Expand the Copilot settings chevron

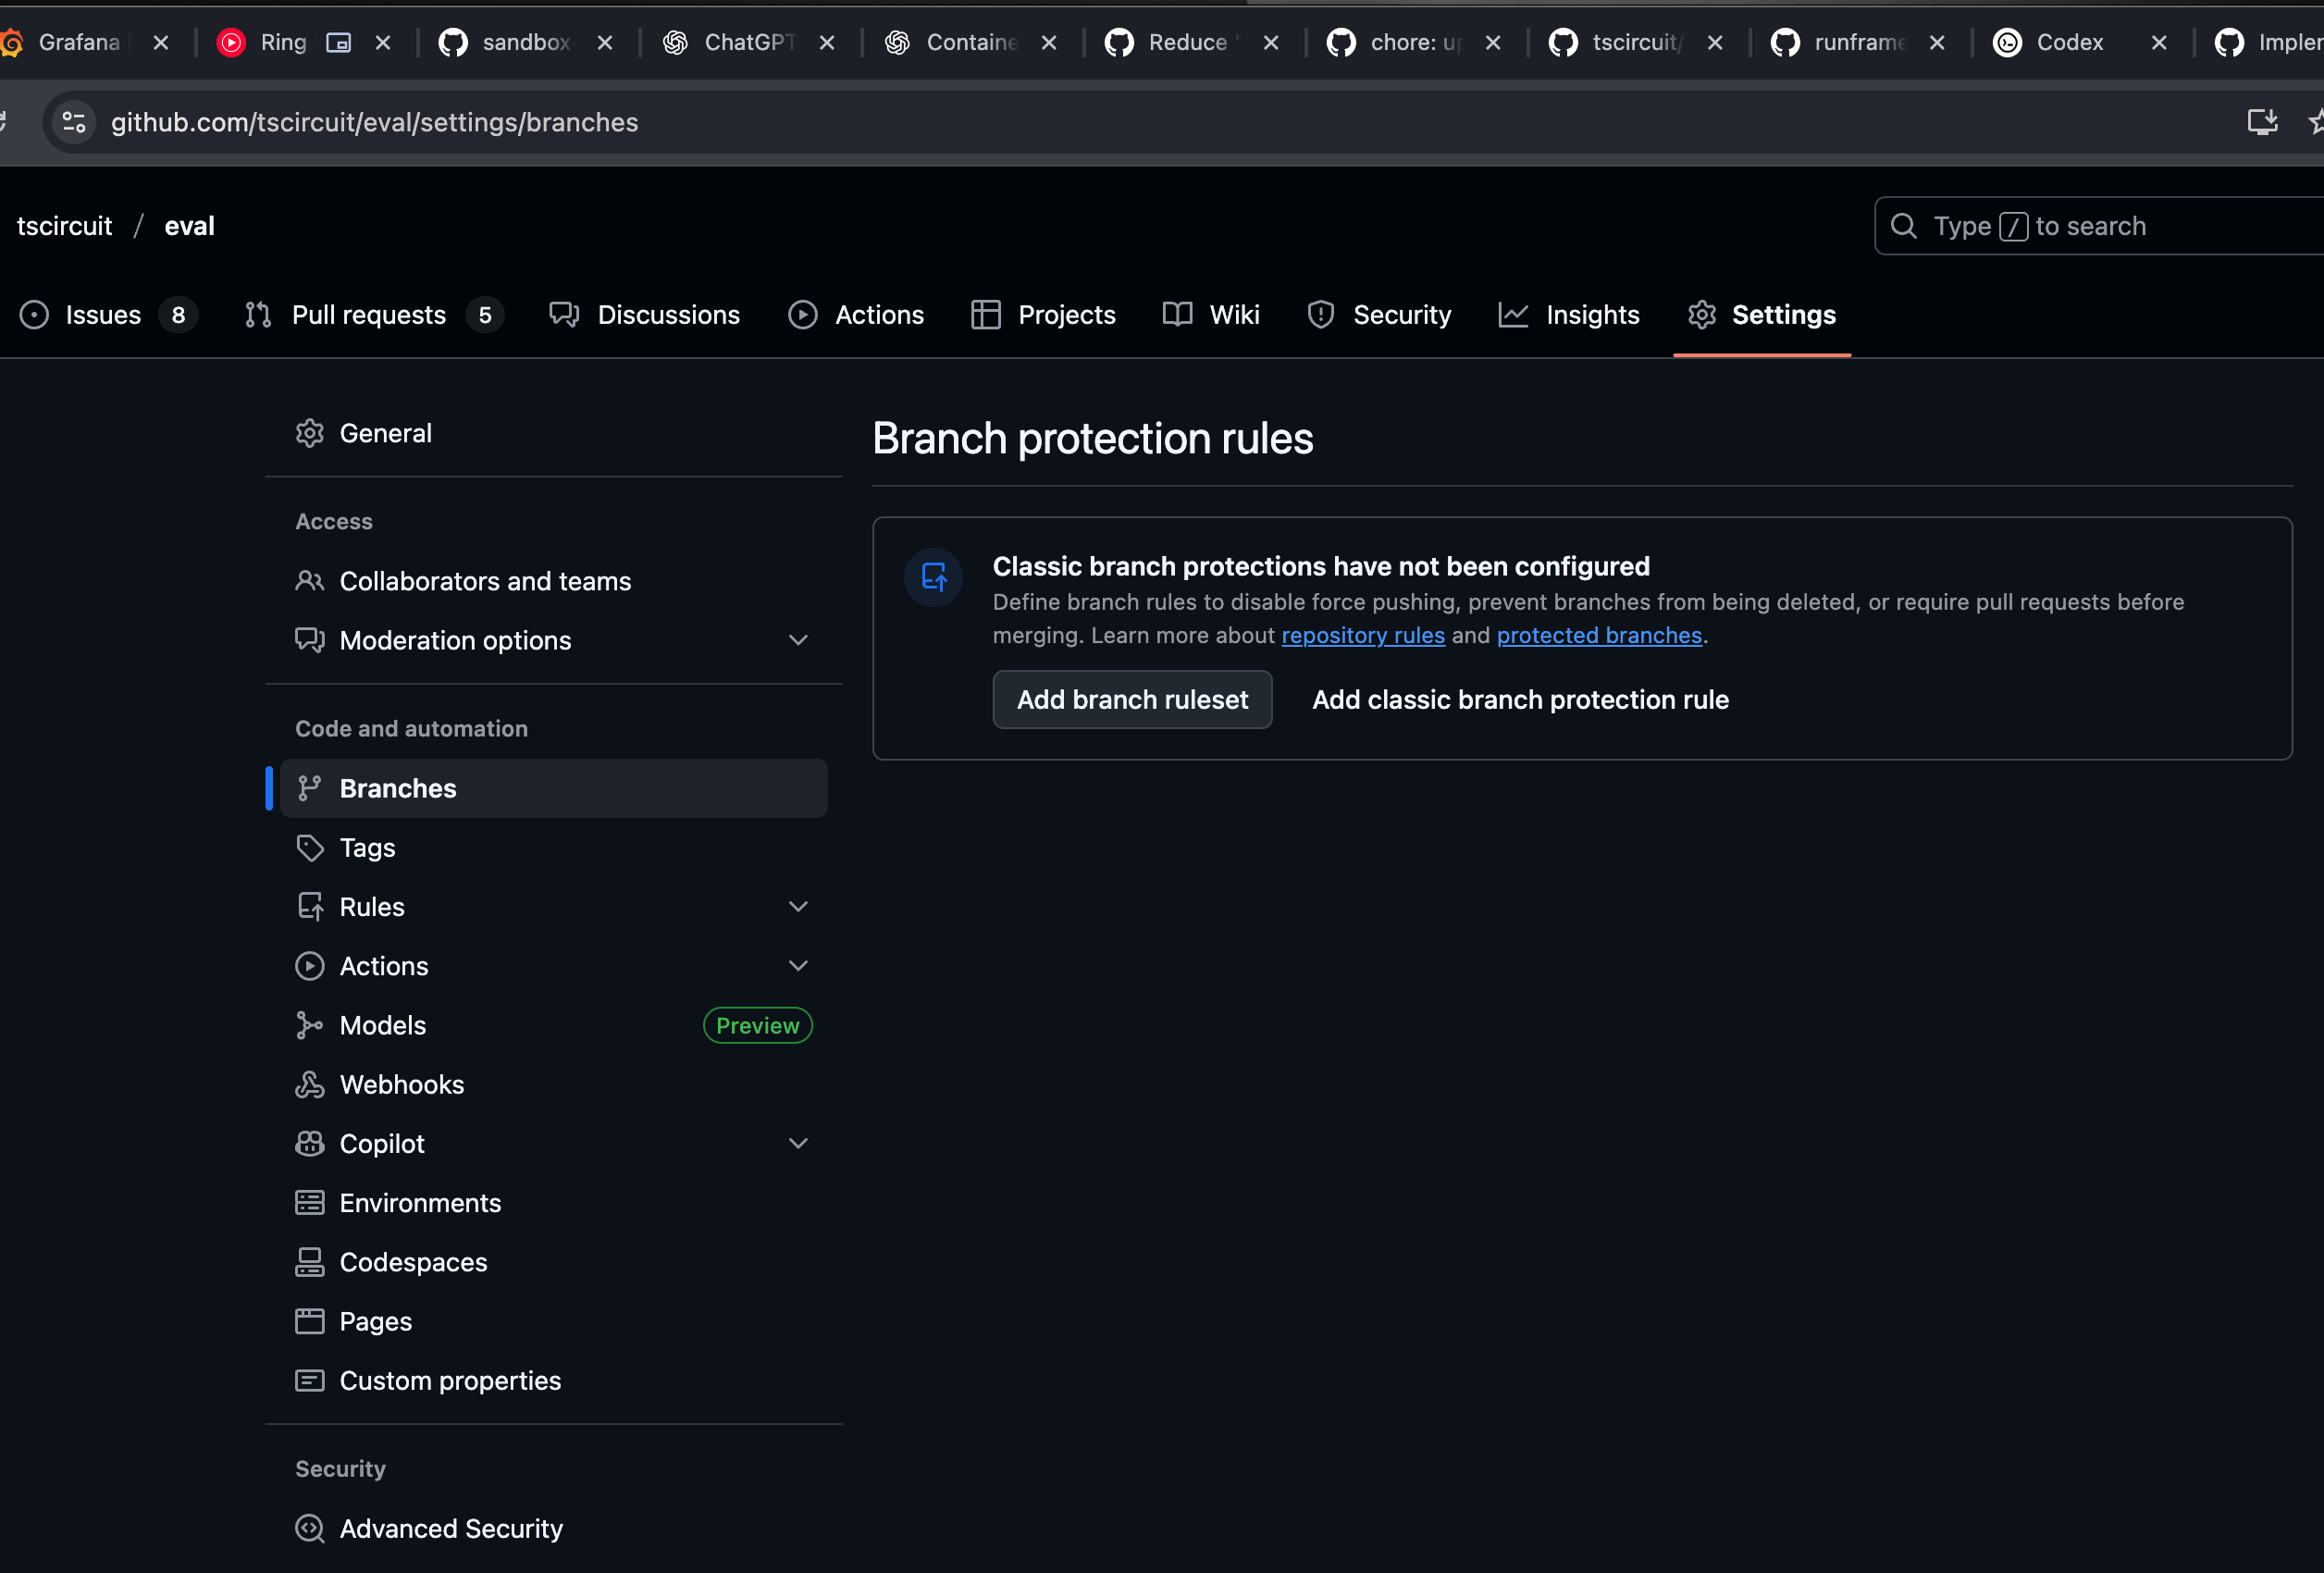(797, 1143)
